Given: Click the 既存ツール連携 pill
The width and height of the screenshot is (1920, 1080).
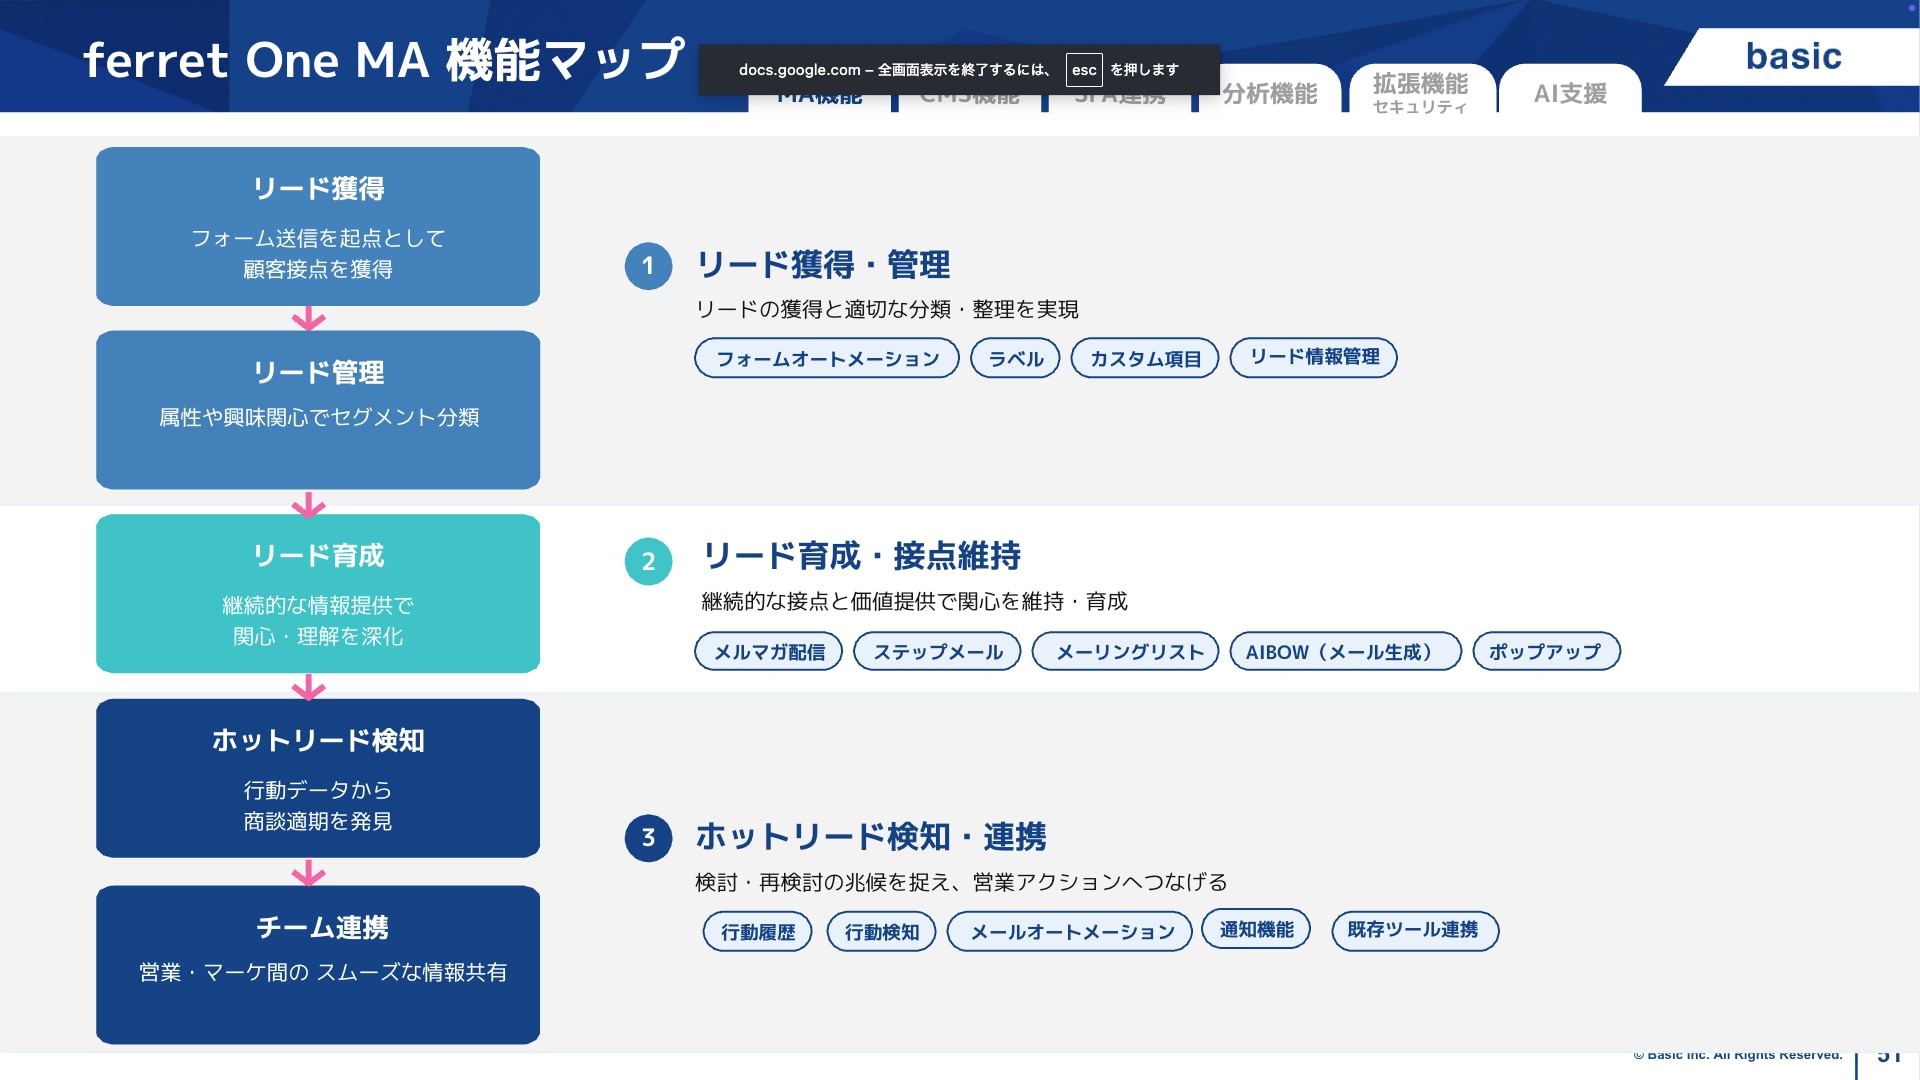Looking at the screenshot, I should (1414, 931).
